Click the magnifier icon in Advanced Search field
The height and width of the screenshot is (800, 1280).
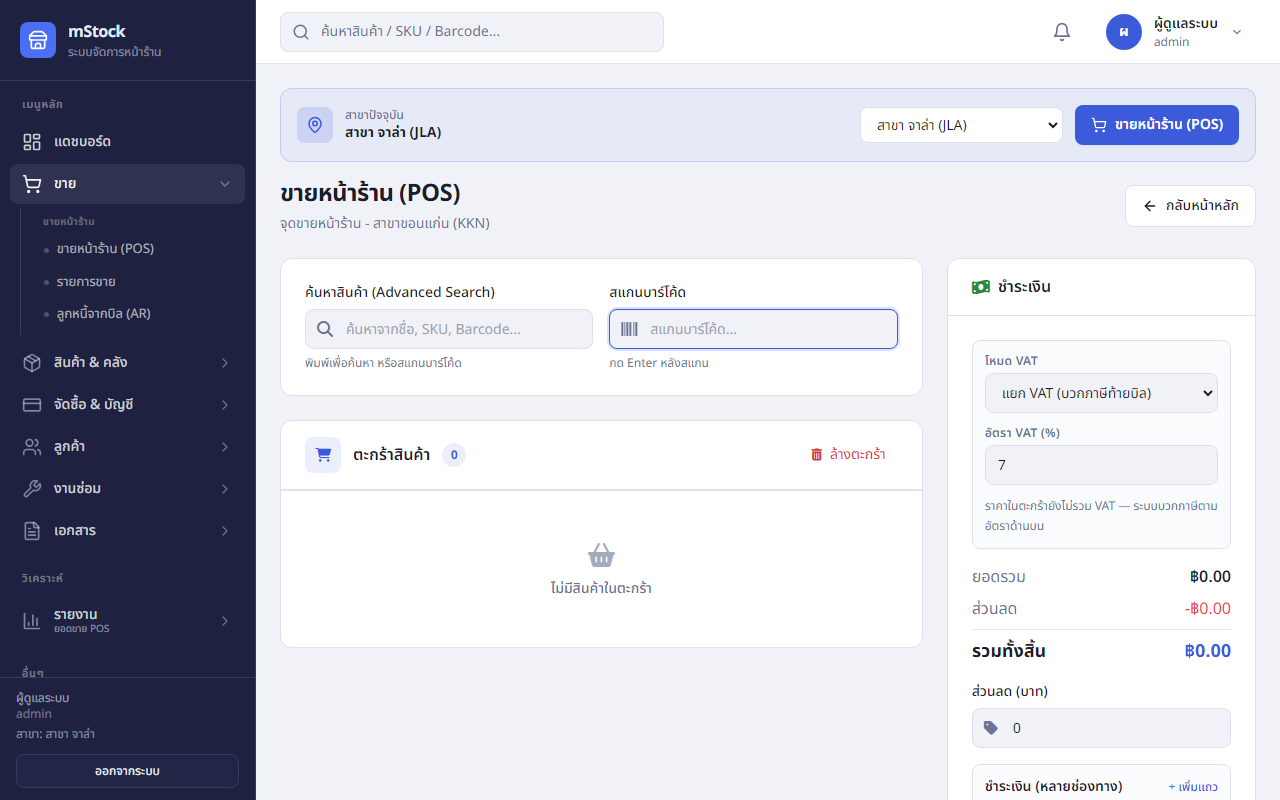click(x=325, y=329)
